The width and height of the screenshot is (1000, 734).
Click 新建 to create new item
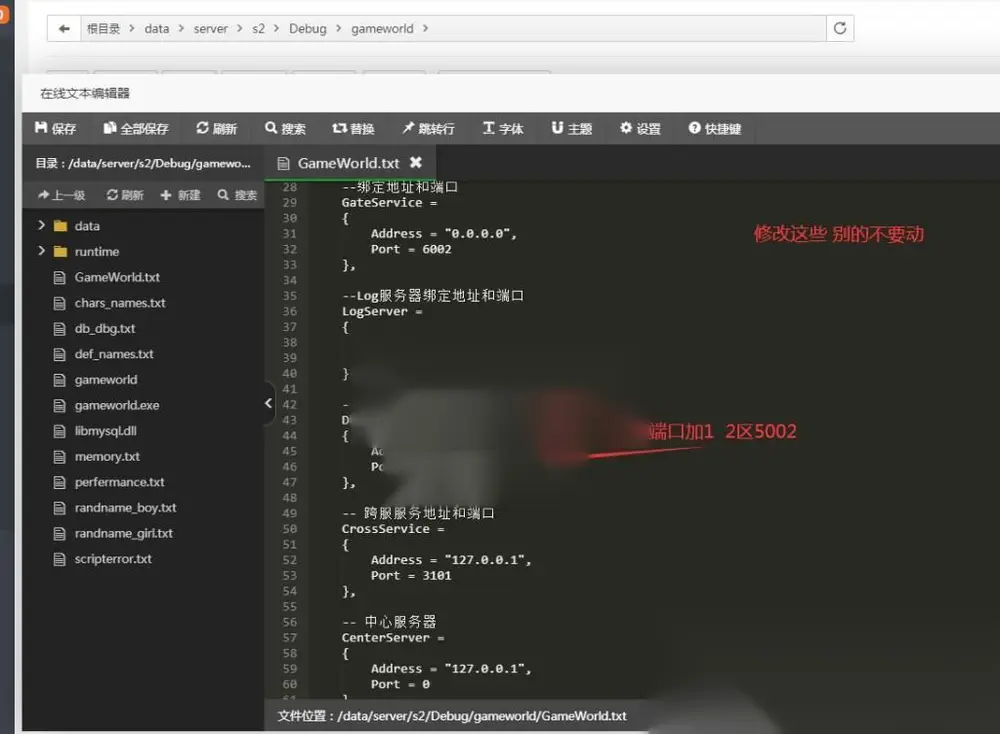point(180,195)
